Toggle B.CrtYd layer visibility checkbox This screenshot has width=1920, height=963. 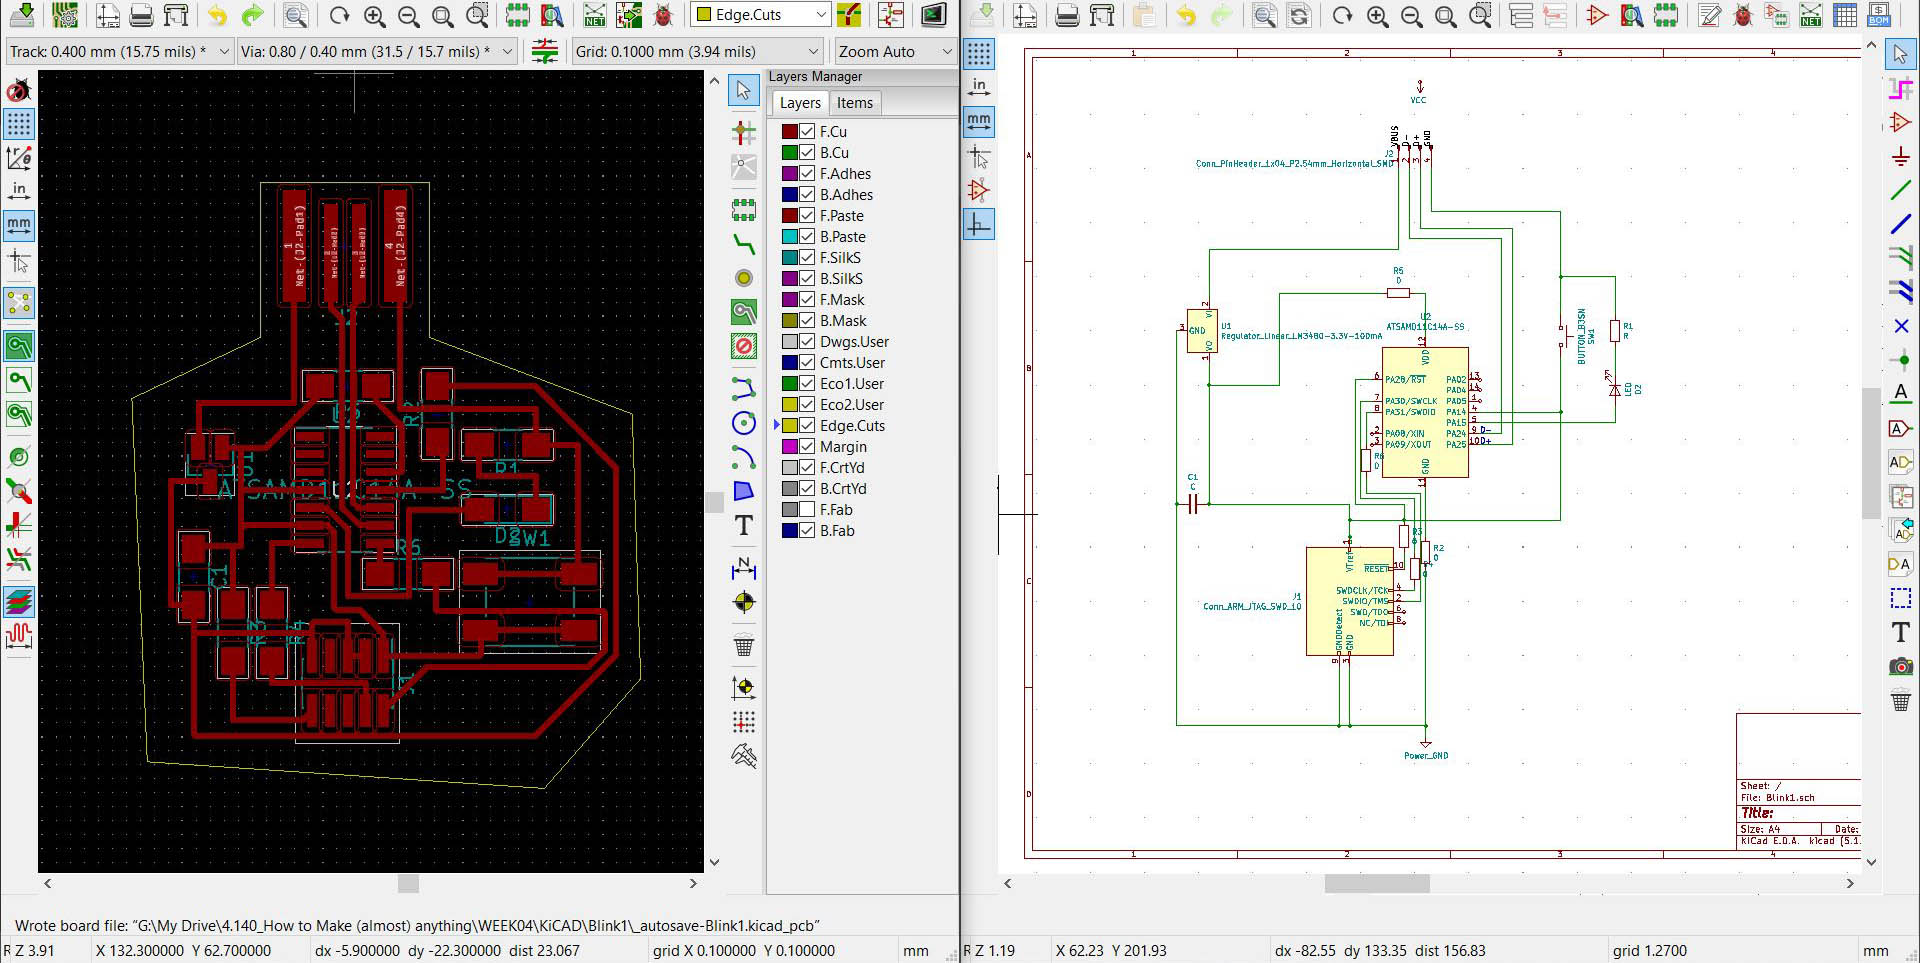(807, 488)
